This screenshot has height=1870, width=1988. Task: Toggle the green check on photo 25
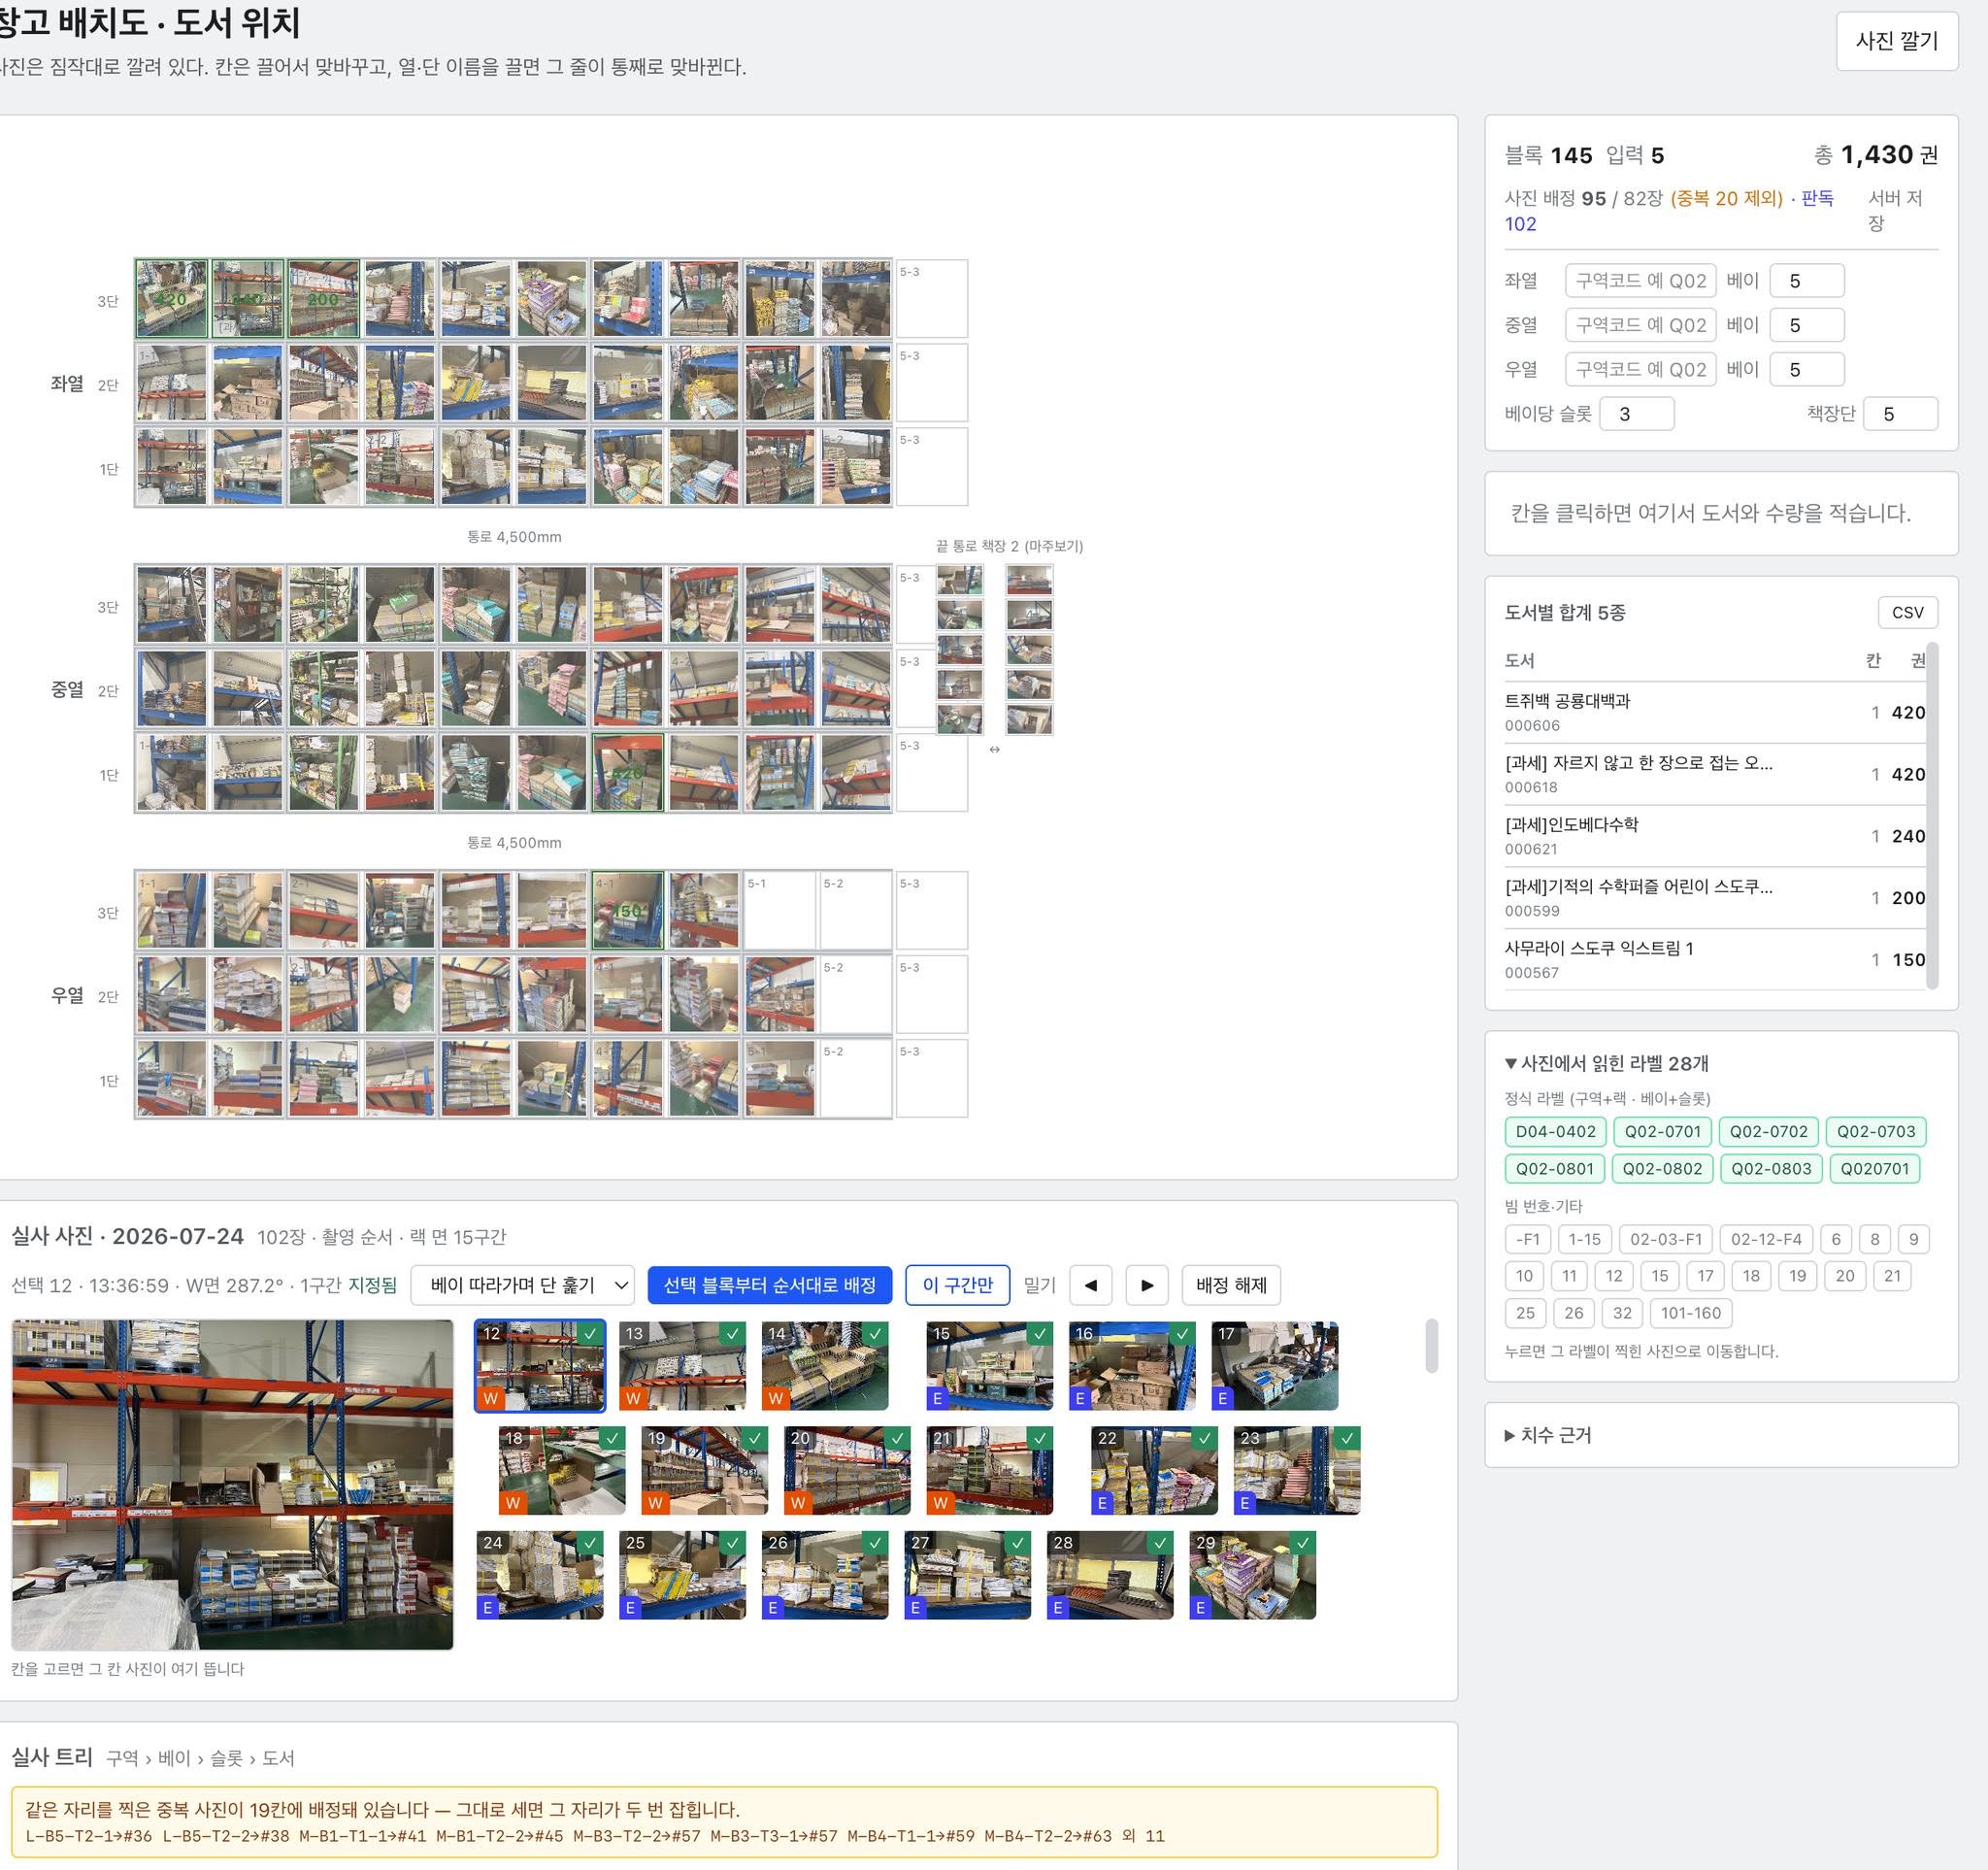(733, 1543)
